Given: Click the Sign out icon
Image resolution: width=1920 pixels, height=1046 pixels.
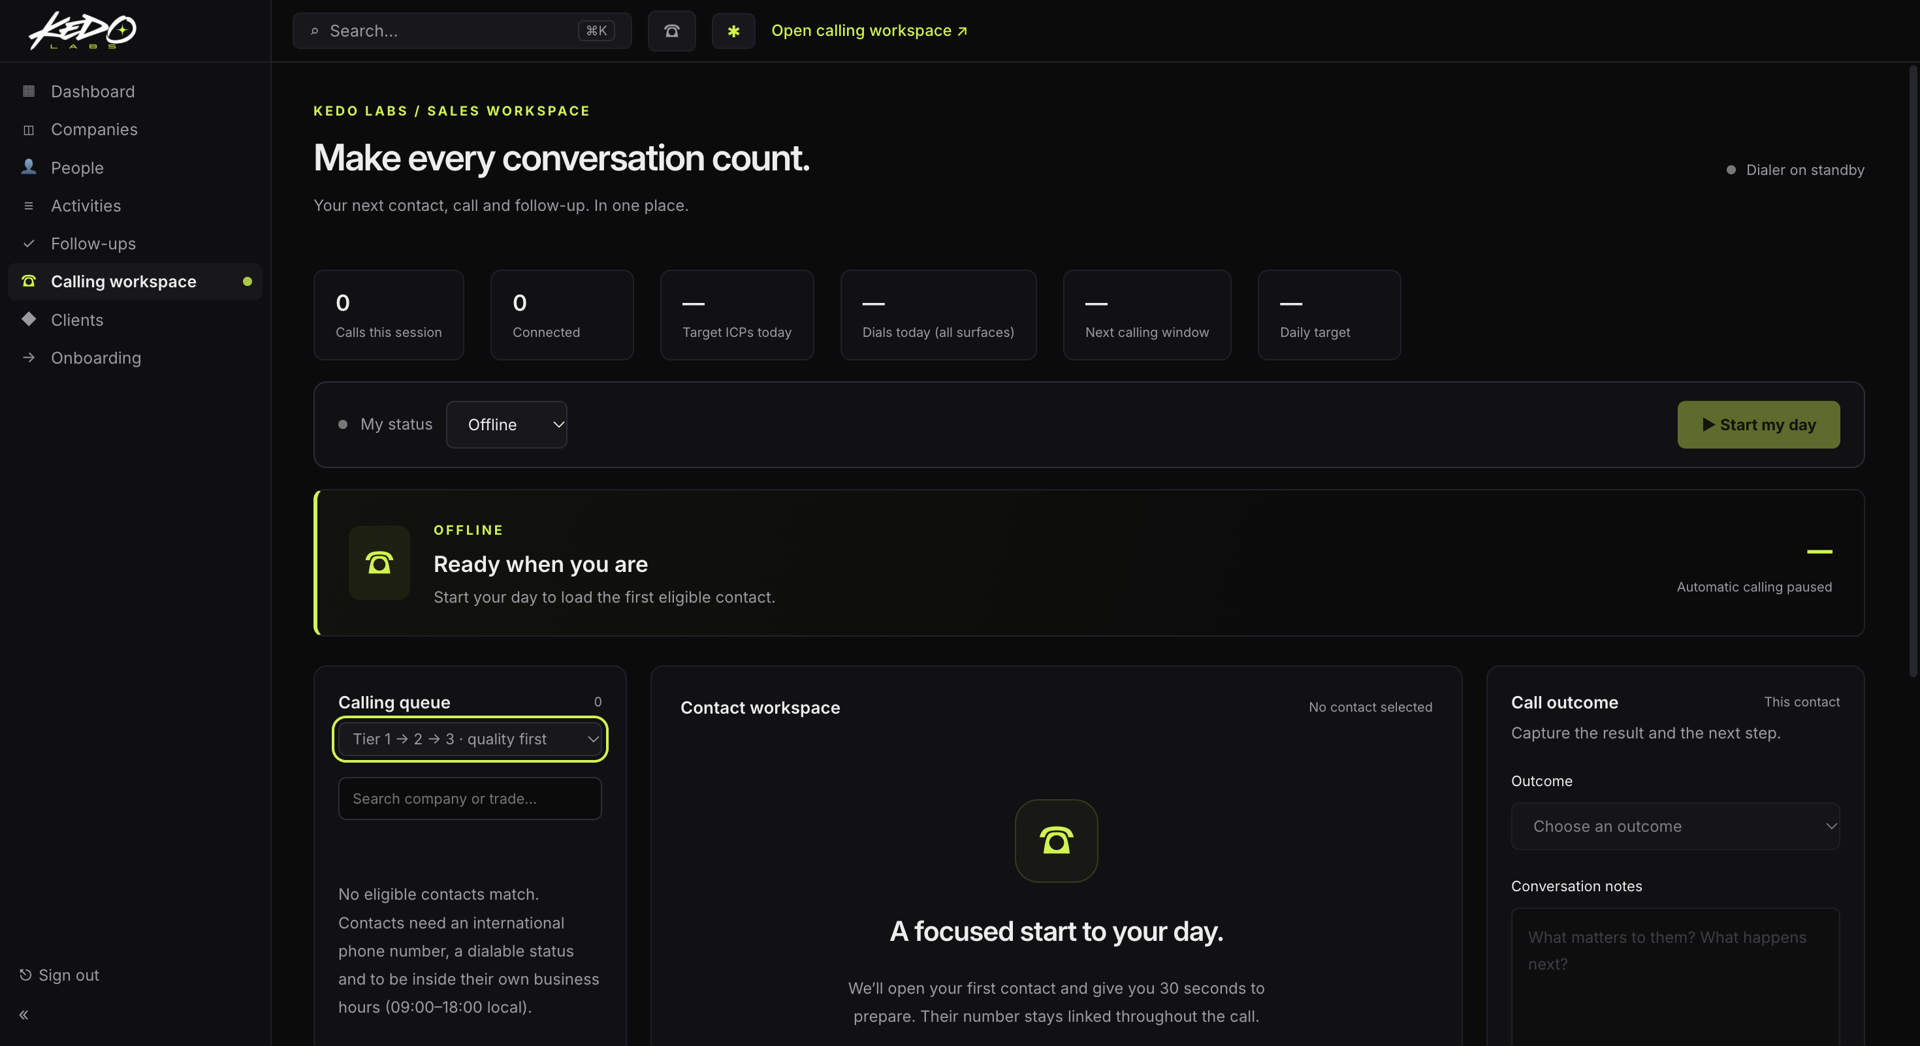Looking at the screenshot, I should click(x=26, y=975).
